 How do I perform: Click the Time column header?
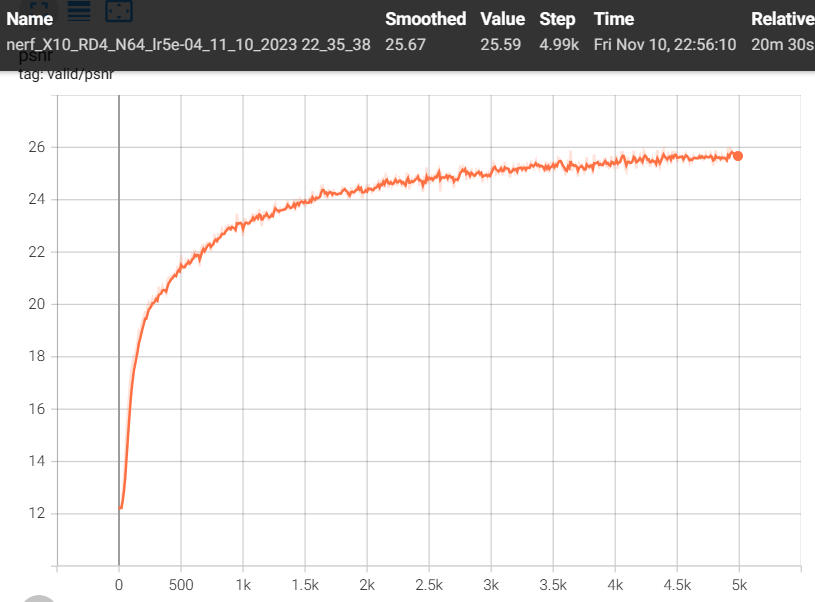(x=613, y=19)
